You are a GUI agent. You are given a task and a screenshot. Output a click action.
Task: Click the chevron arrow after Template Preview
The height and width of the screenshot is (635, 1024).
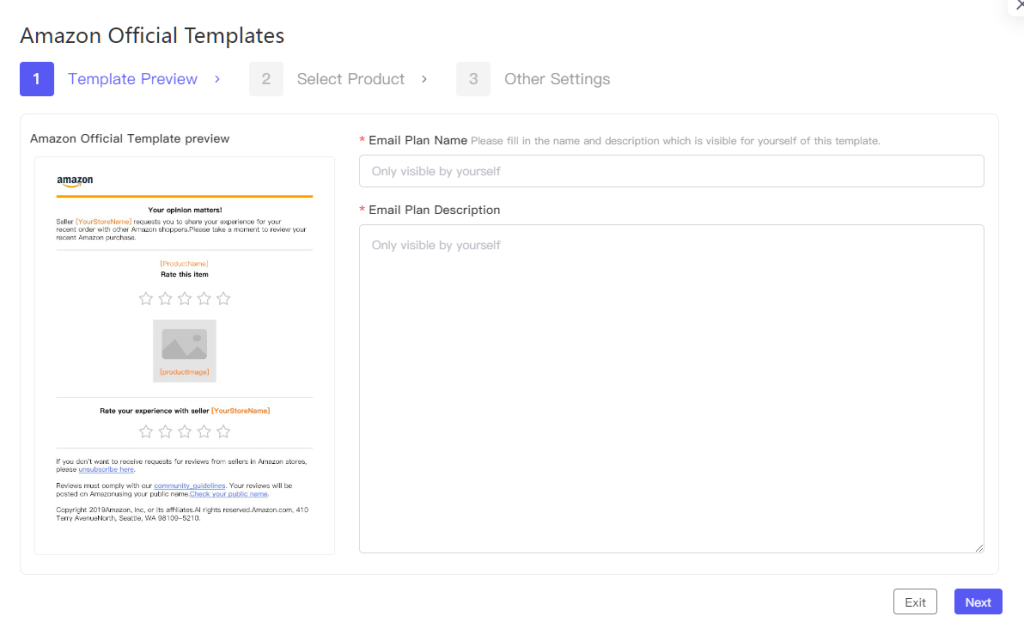point(218,79)
